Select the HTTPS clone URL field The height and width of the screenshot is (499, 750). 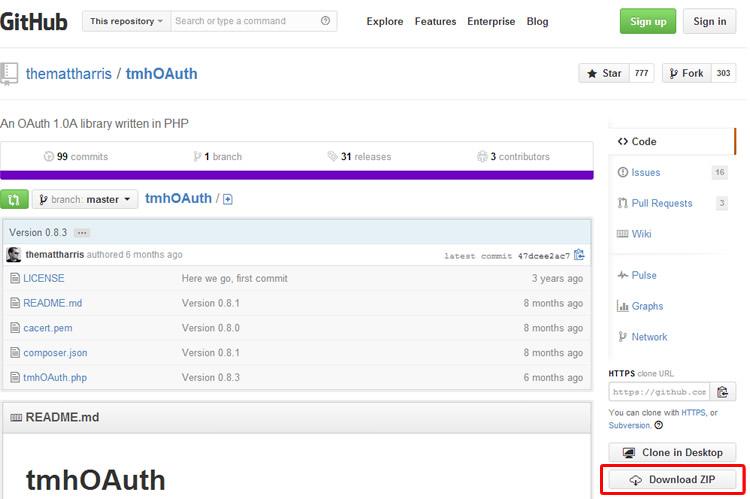659,392
